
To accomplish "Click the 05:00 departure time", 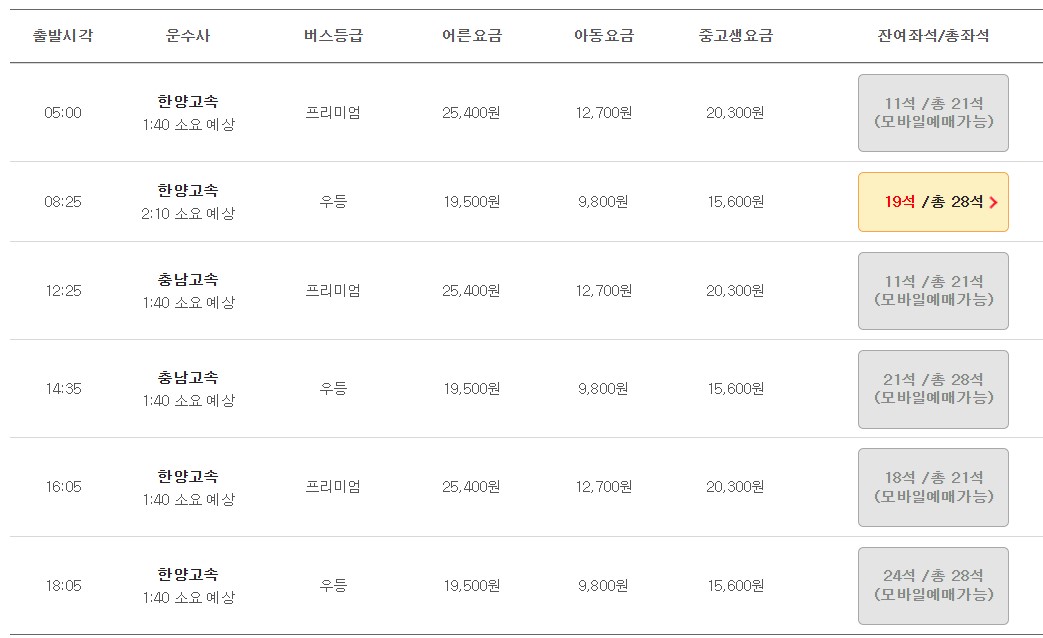I will [x=62, y=113].
